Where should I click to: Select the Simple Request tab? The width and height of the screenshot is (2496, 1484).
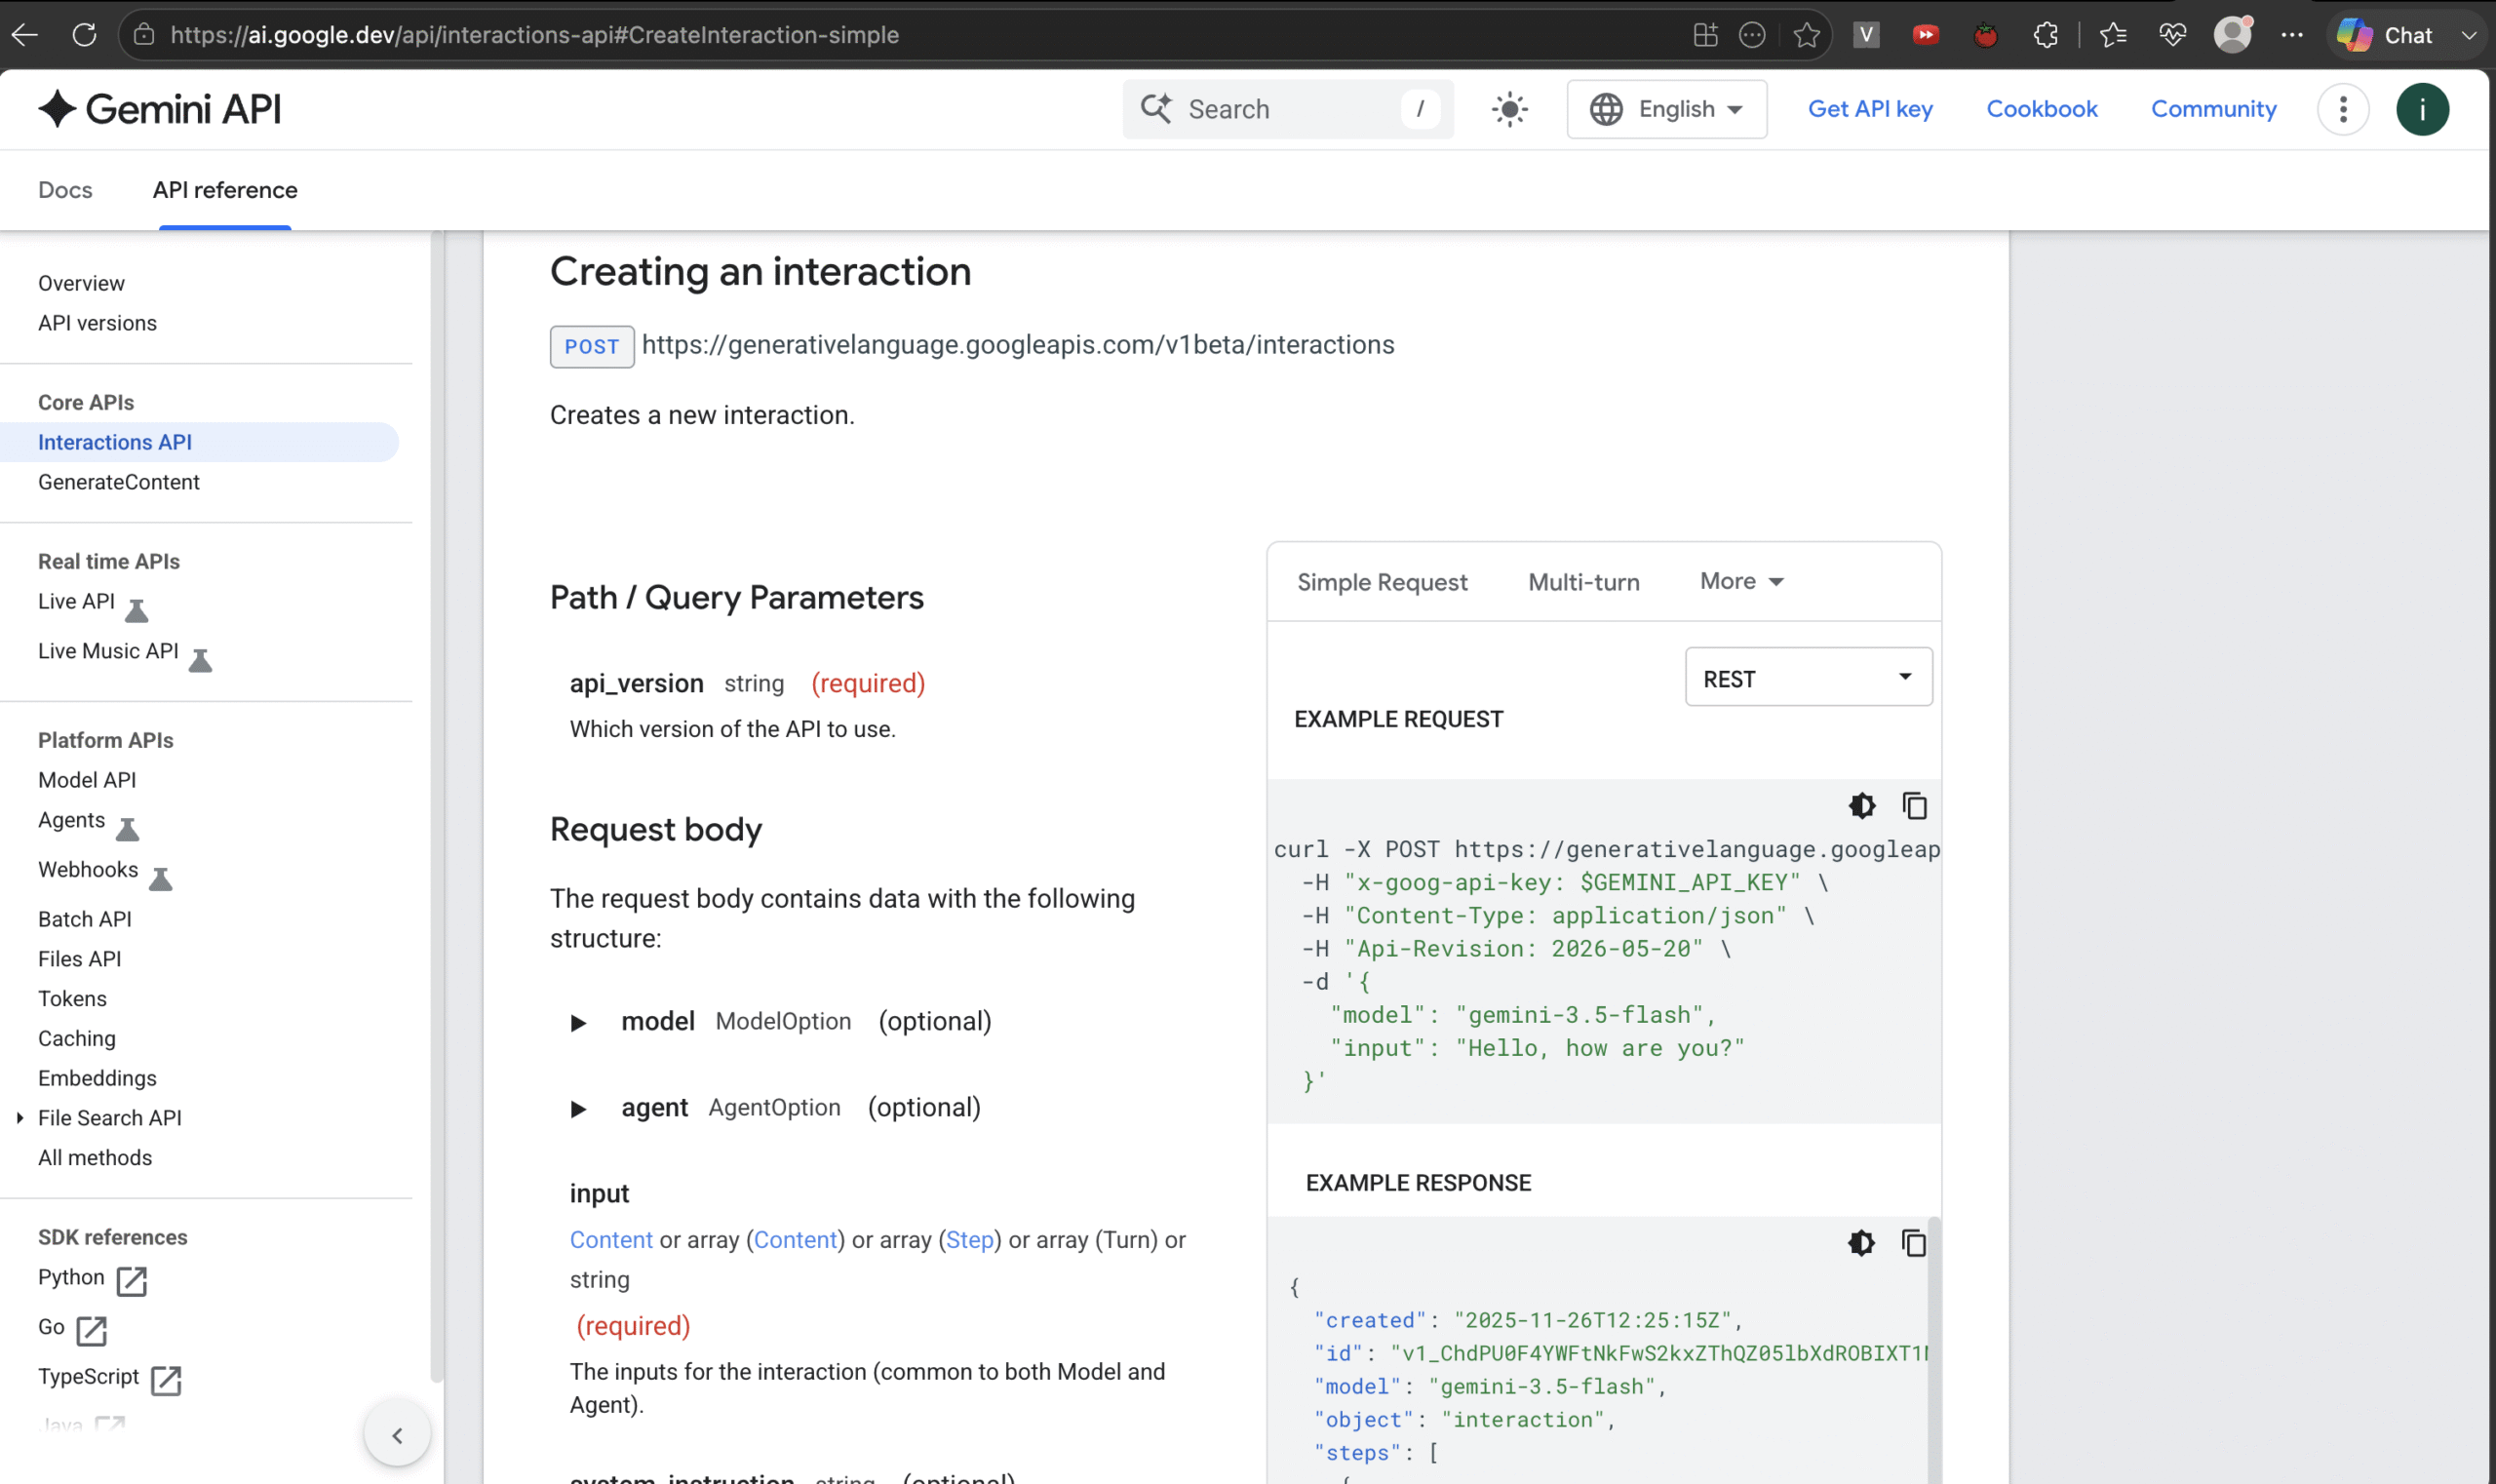point(1382,582)
